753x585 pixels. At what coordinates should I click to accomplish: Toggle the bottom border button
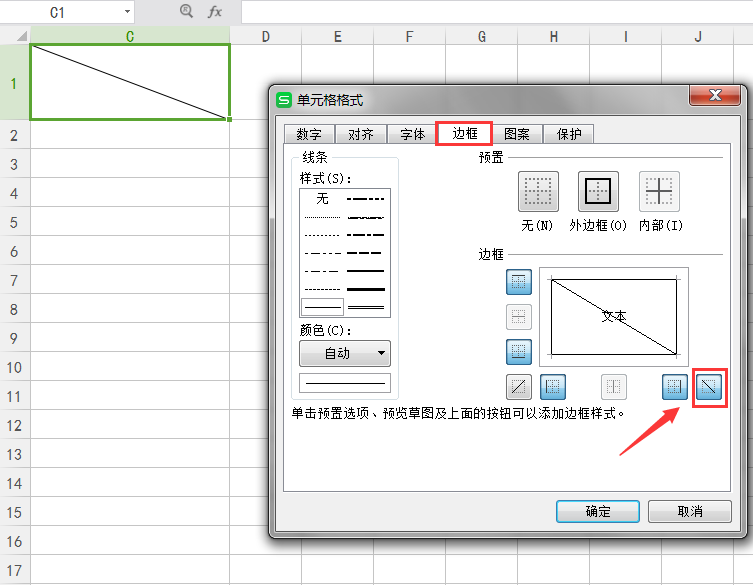pos(519,351)
